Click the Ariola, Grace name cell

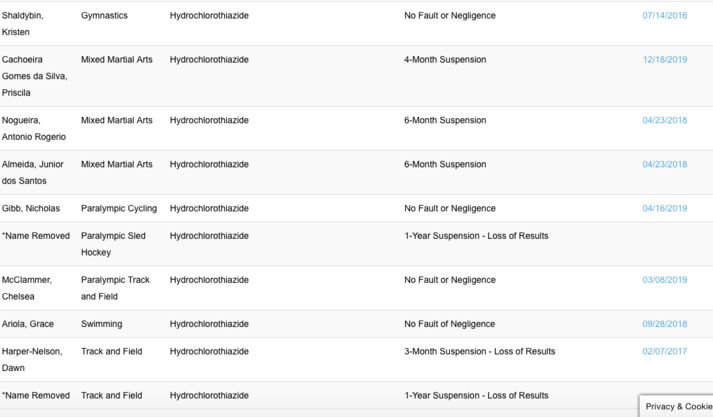[x=28, y=325]
